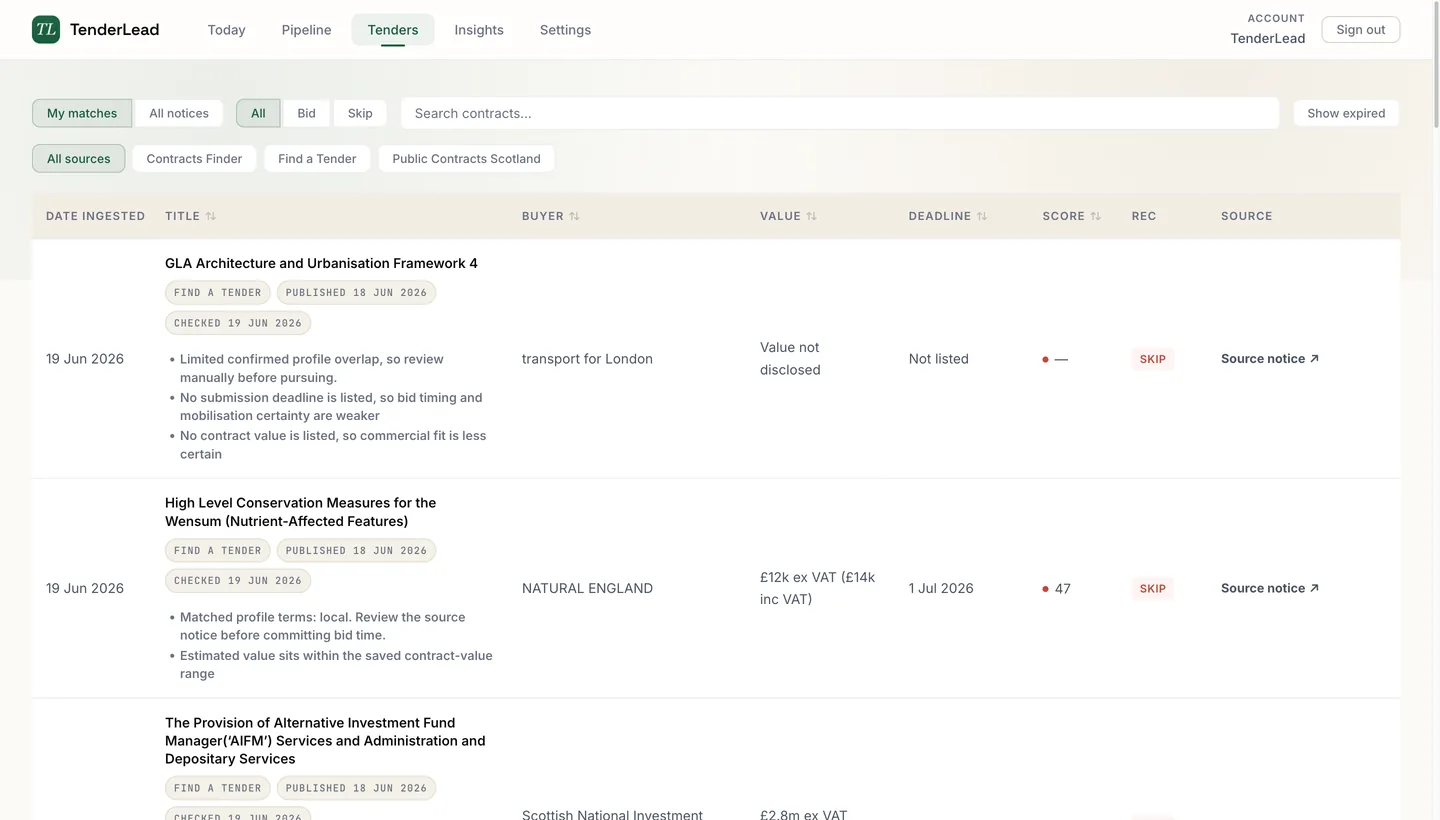
Task: Filter tenders by Bid recommendation
Action: 306,113
